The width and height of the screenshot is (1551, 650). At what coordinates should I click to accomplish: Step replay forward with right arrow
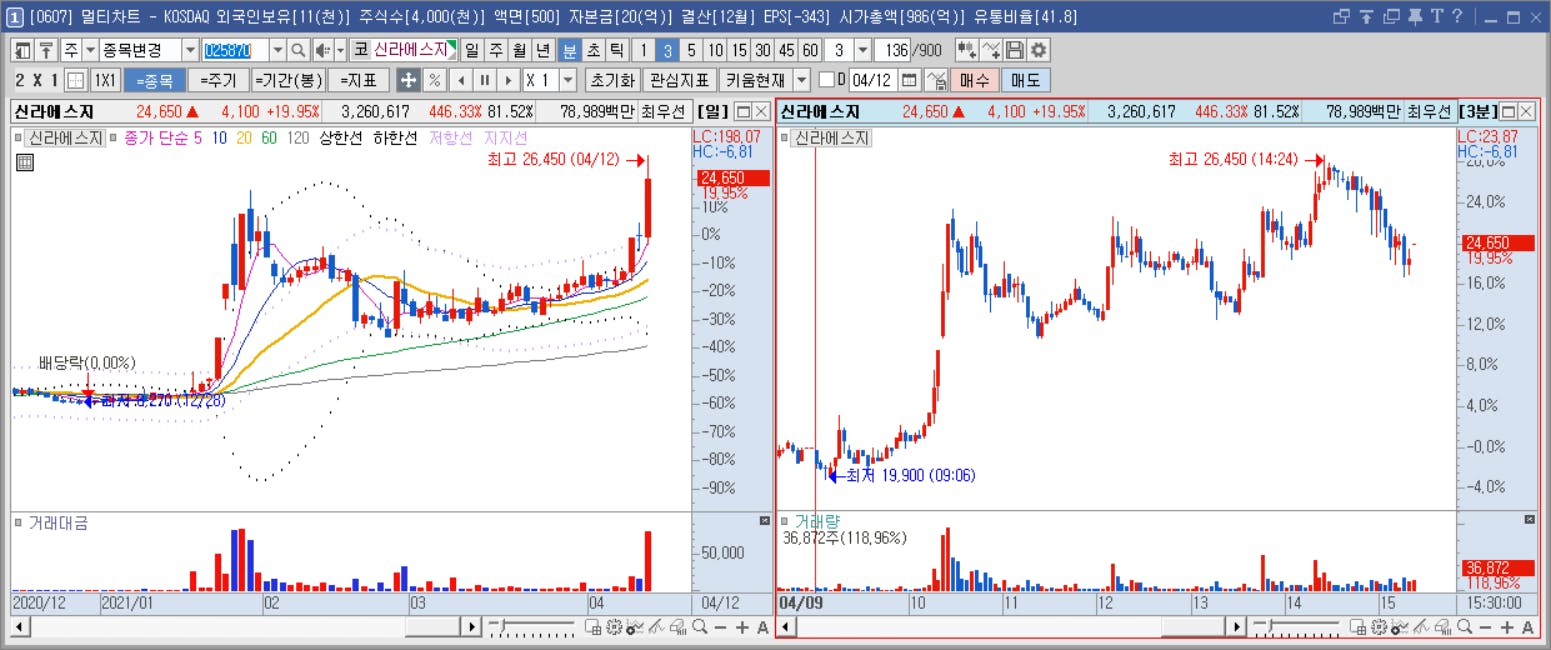(509, 80)
